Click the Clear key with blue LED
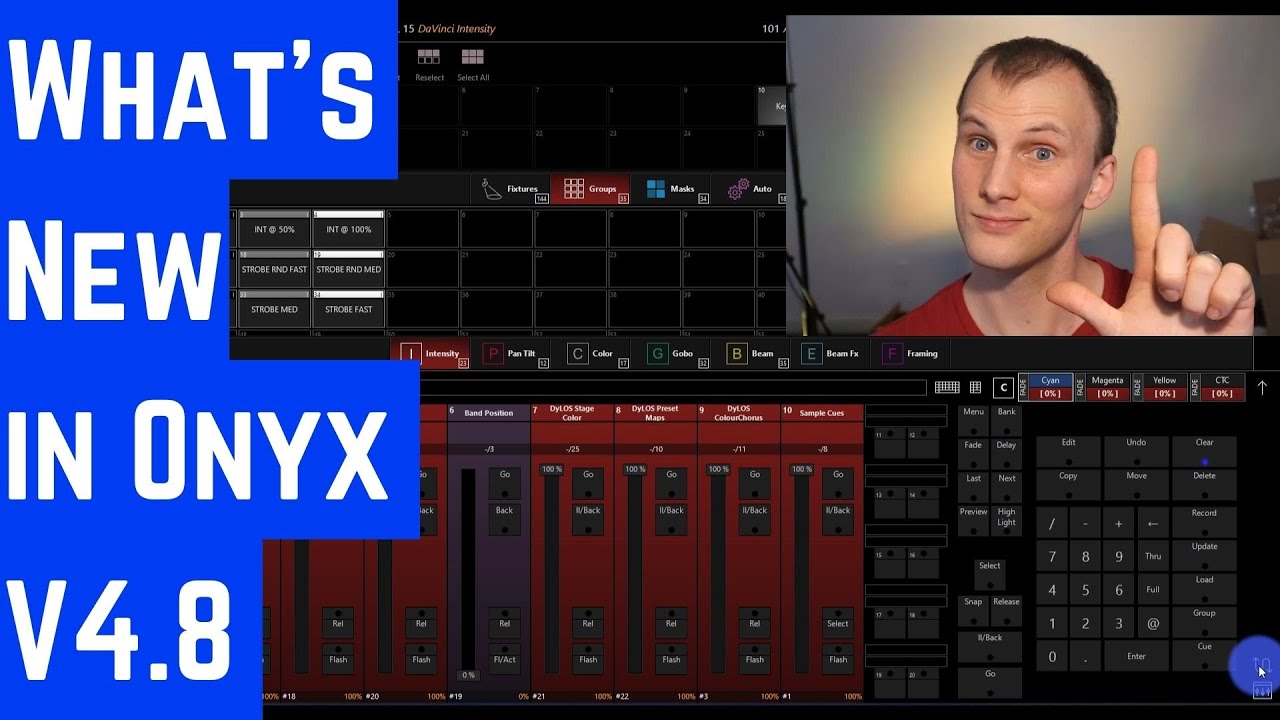The height and width of the screenshot is (720, 1280). pyautogui.click(x=1205, y=451)
